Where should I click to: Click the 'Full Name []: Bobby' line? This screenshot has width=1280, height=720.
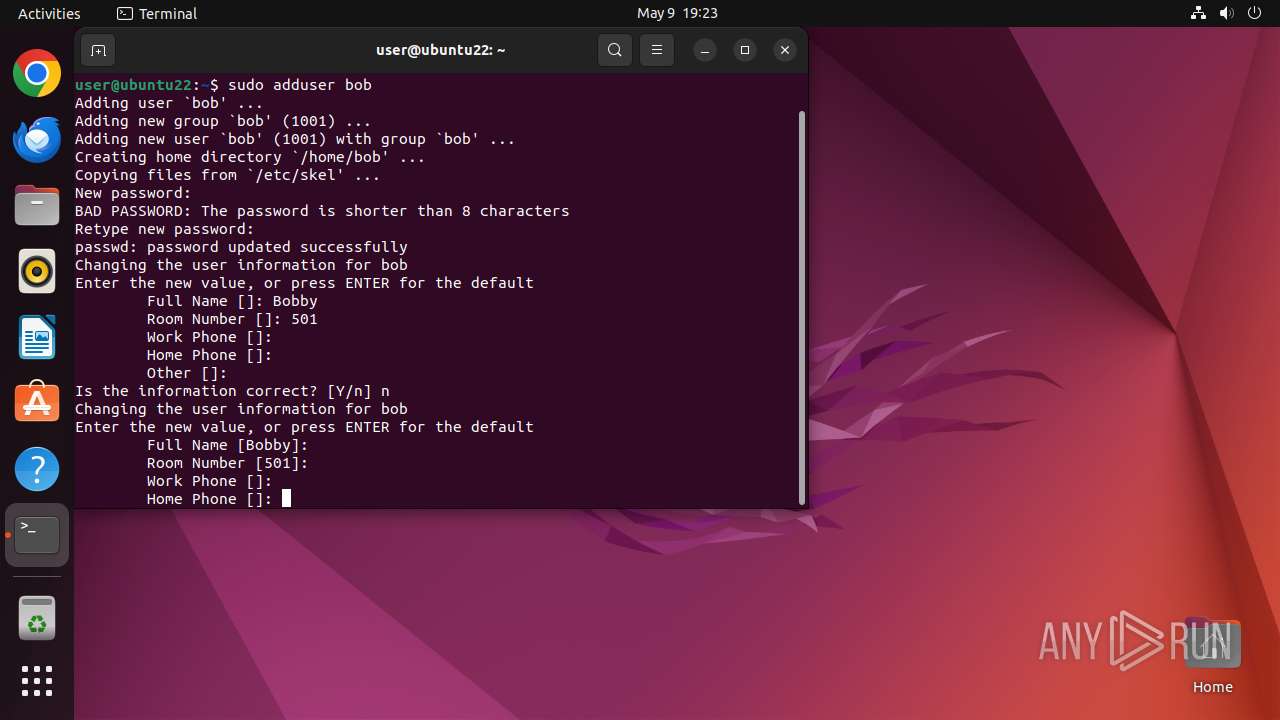tap(232, 301)
